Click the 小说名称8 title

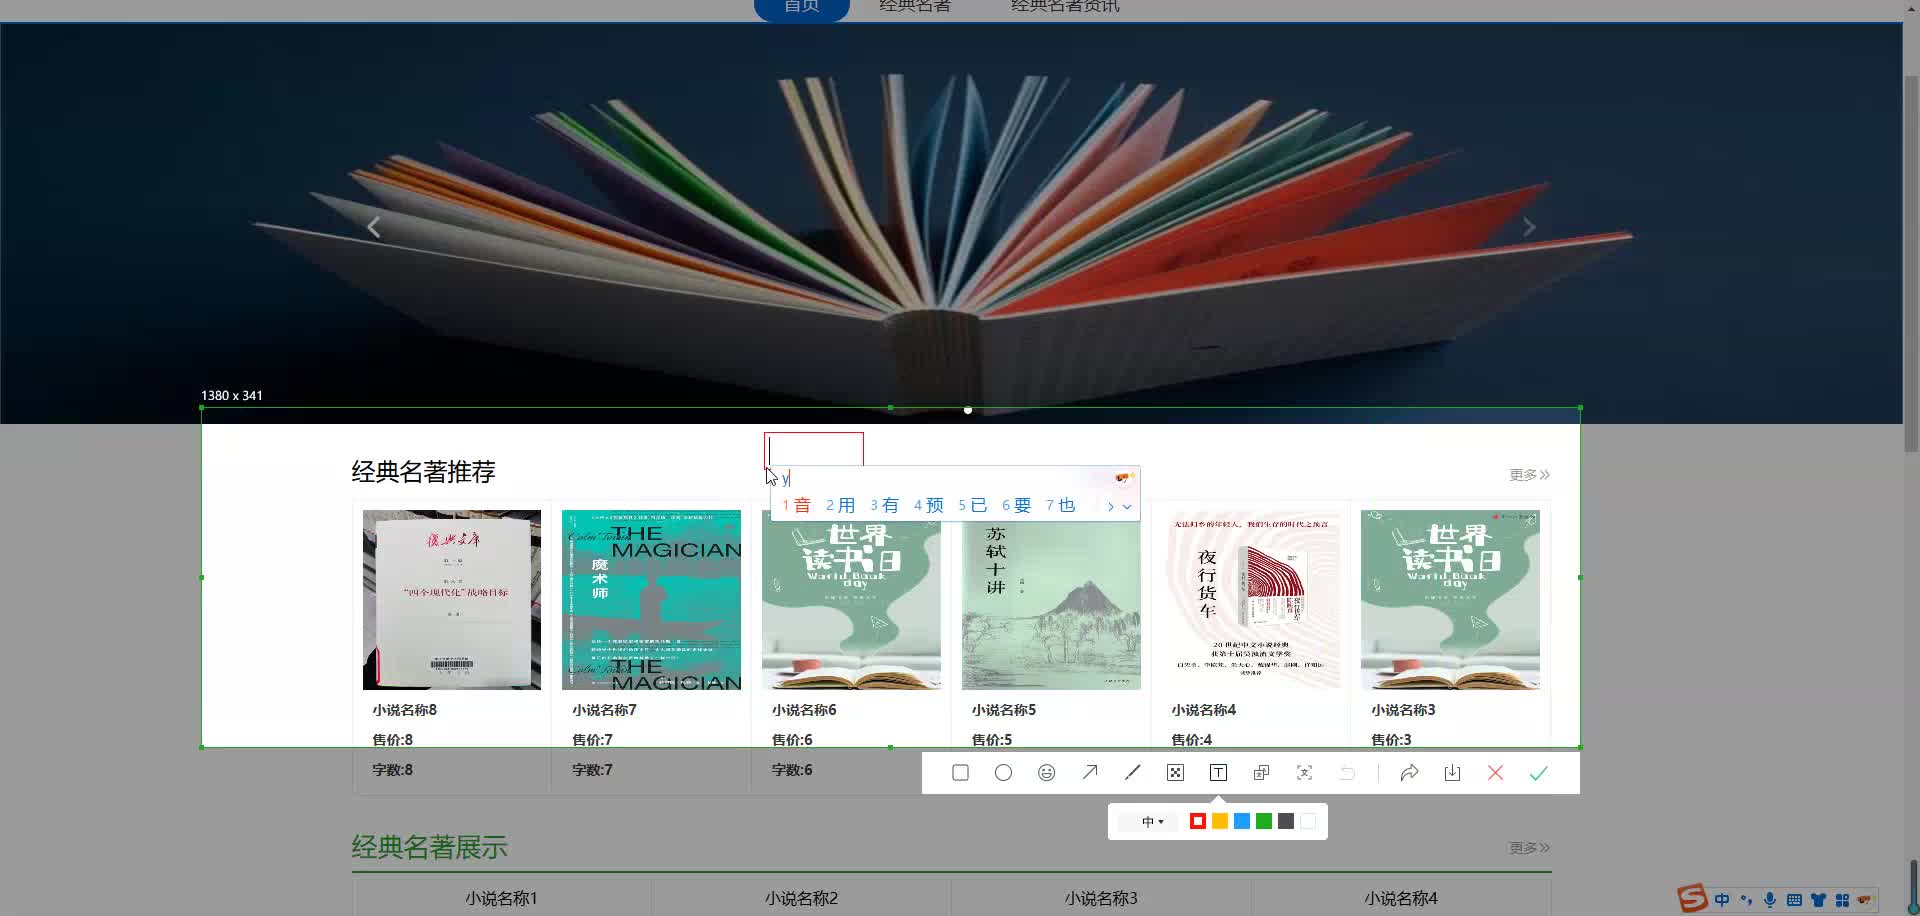pyautogui.click(x=405, y=710)
